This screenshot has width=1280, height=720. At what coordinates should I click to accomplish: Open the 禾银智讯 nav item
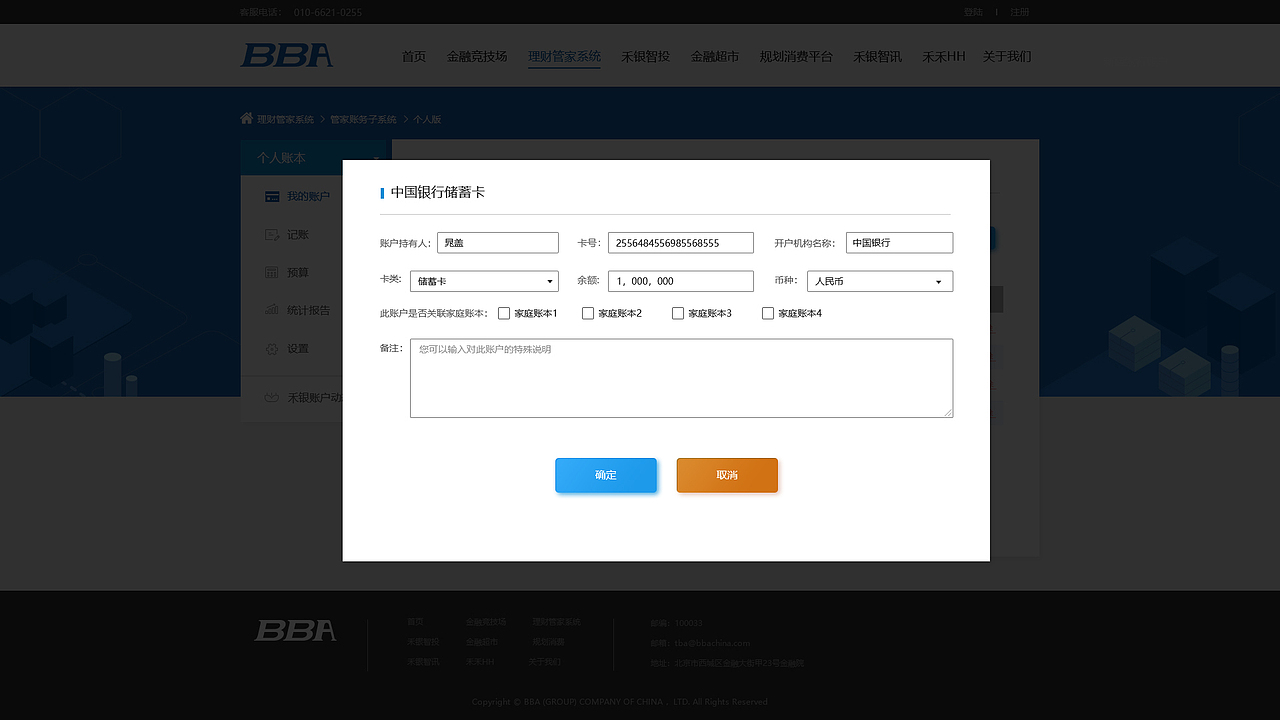point(877,56)
